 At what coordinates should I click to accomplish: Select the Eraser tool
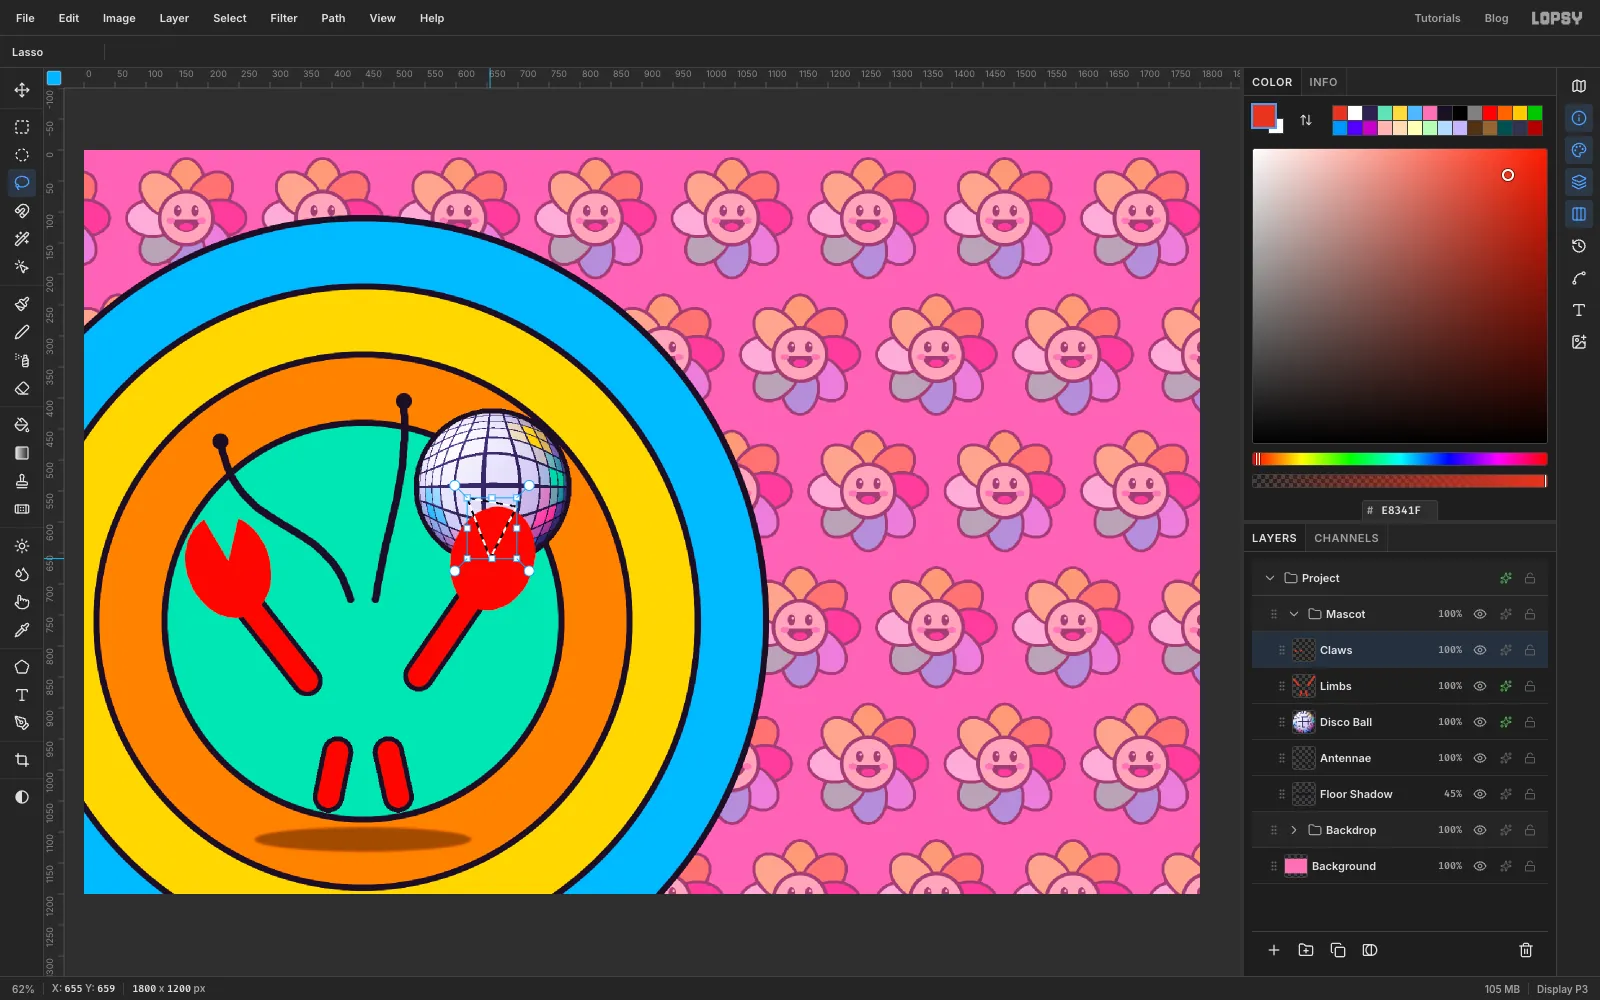(x=22, y=388)
